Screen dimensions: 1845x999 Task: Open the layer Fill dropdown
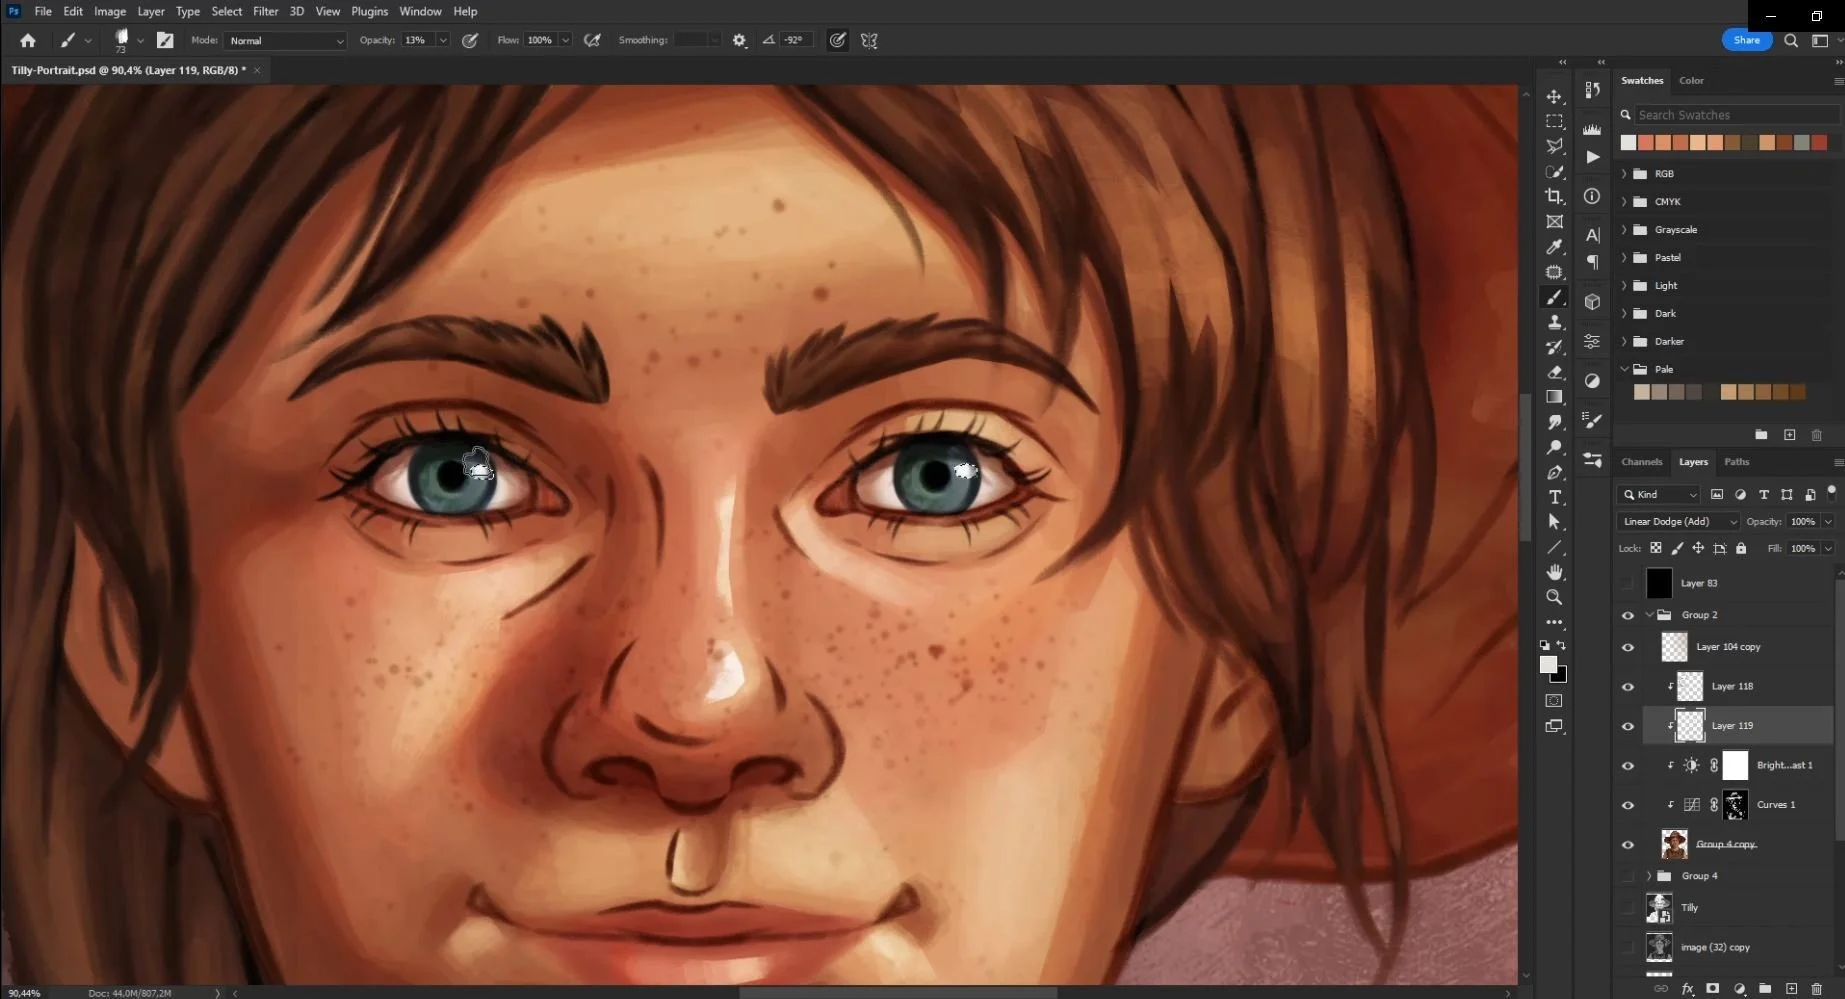1828,548
